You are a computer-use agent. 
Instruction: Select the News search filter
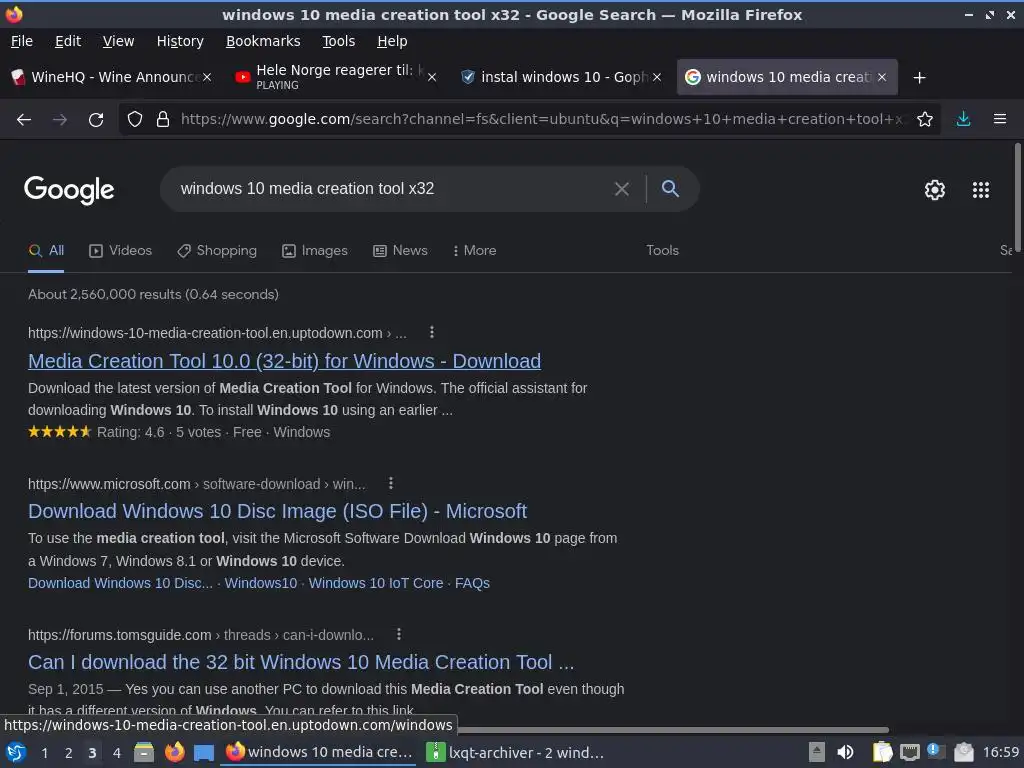click(400, 251)
